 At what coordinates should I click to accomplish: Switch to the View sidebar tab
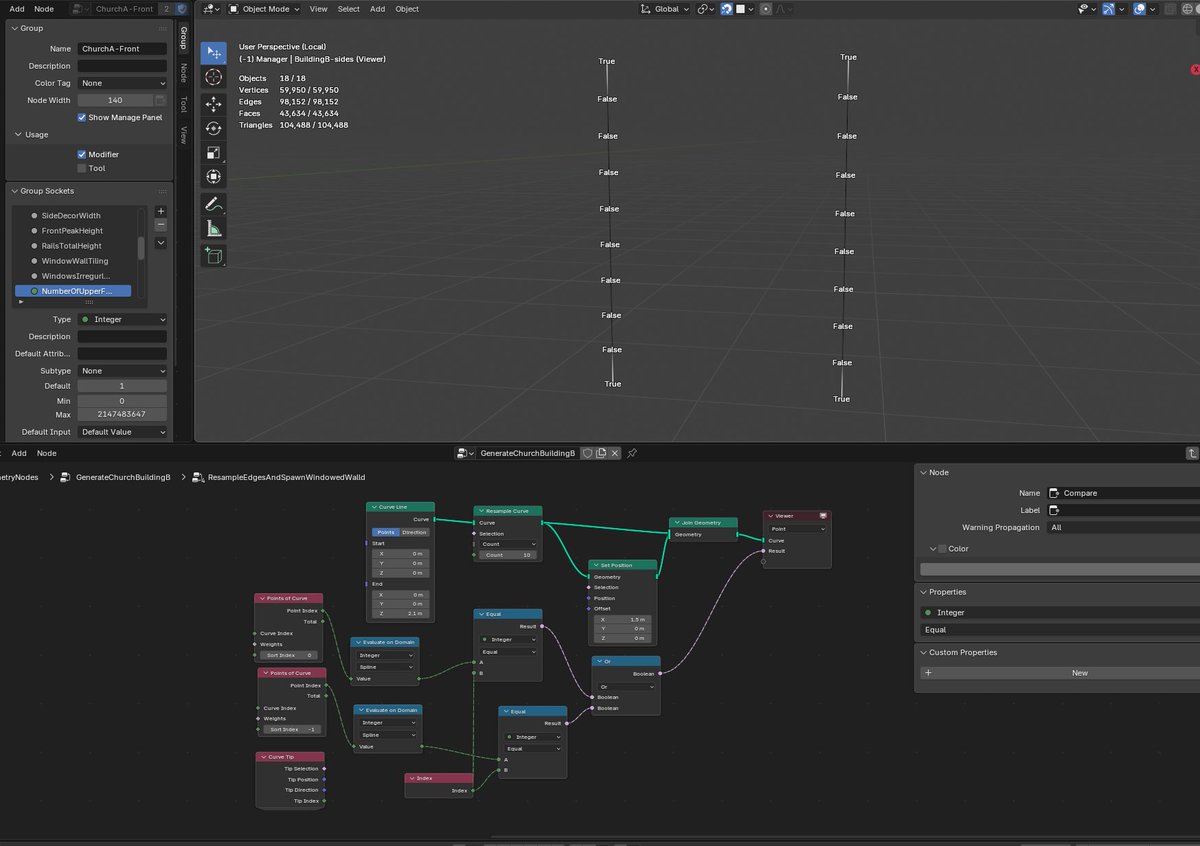coord(183,134)
